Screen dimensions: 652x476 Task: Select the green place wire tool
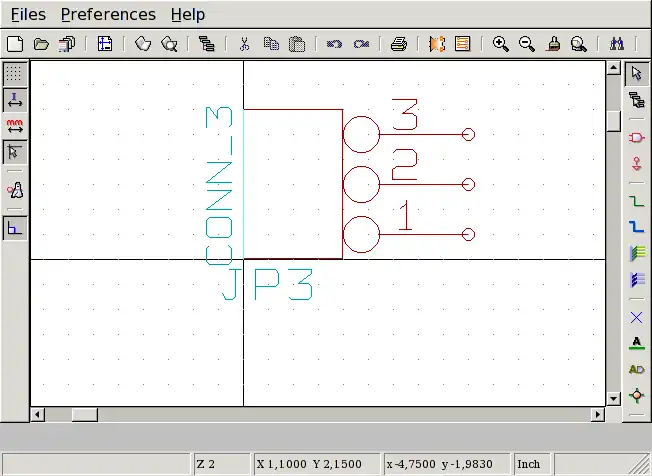pyautogui.click(x=636, y=201)
